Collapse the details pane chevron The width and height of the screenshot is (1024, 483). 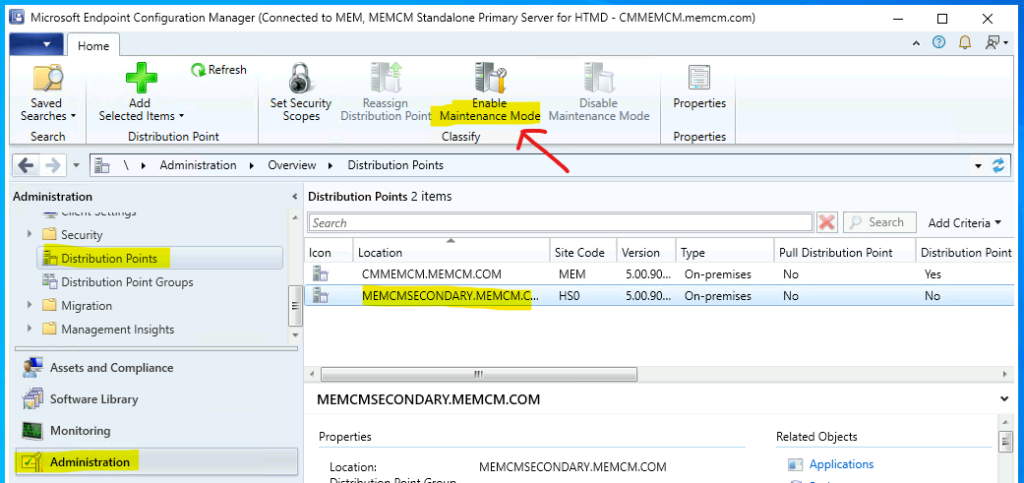(x=1004, y=397)
